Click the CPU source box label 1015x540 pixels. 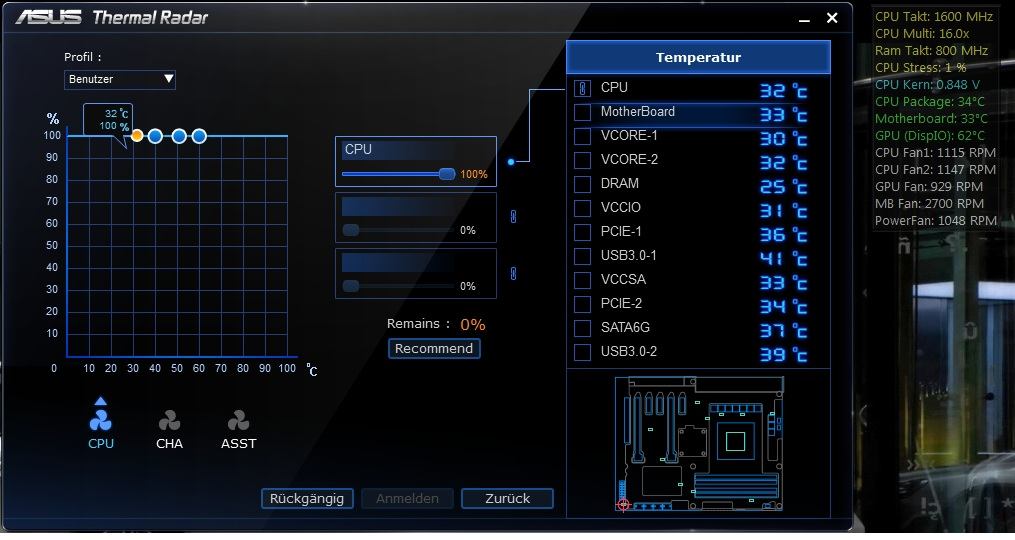358,150
